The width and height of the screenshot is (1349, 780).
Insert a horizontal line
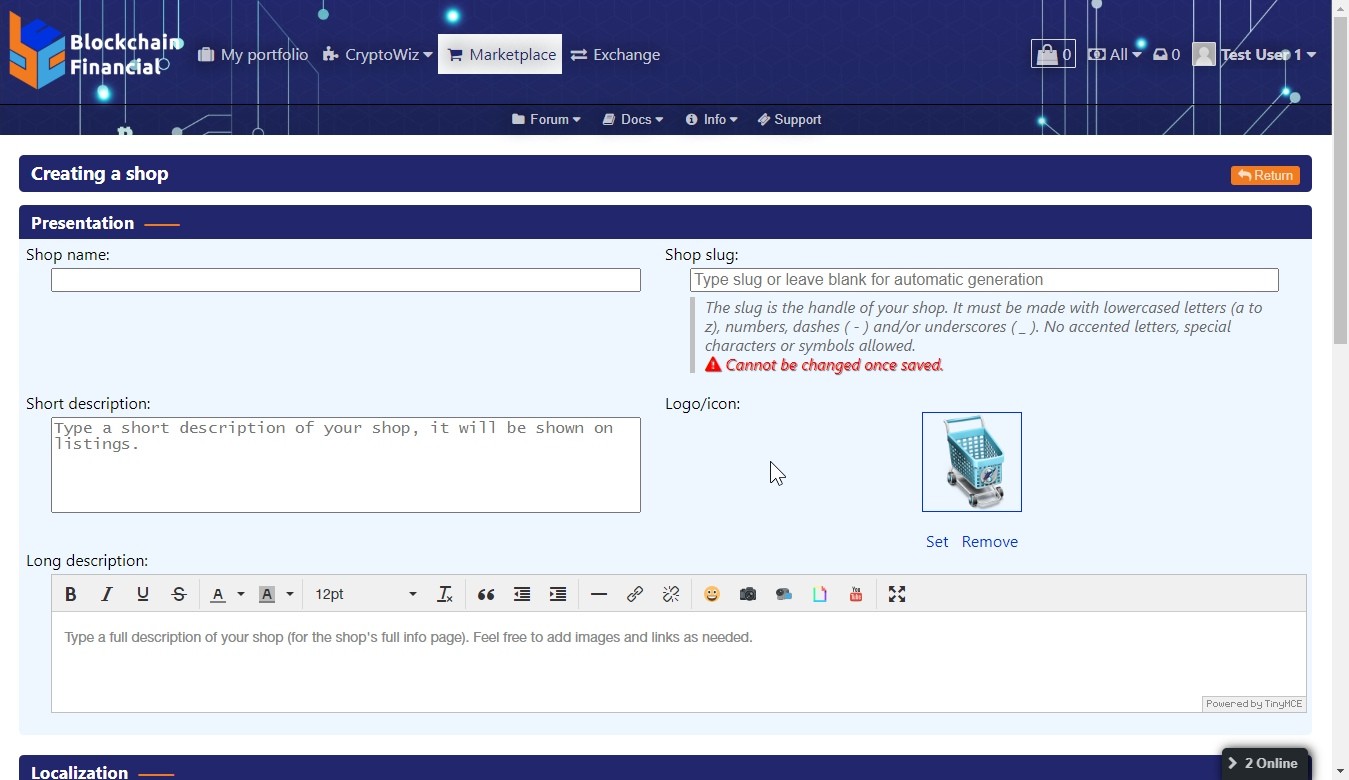[x=599, y=594]
